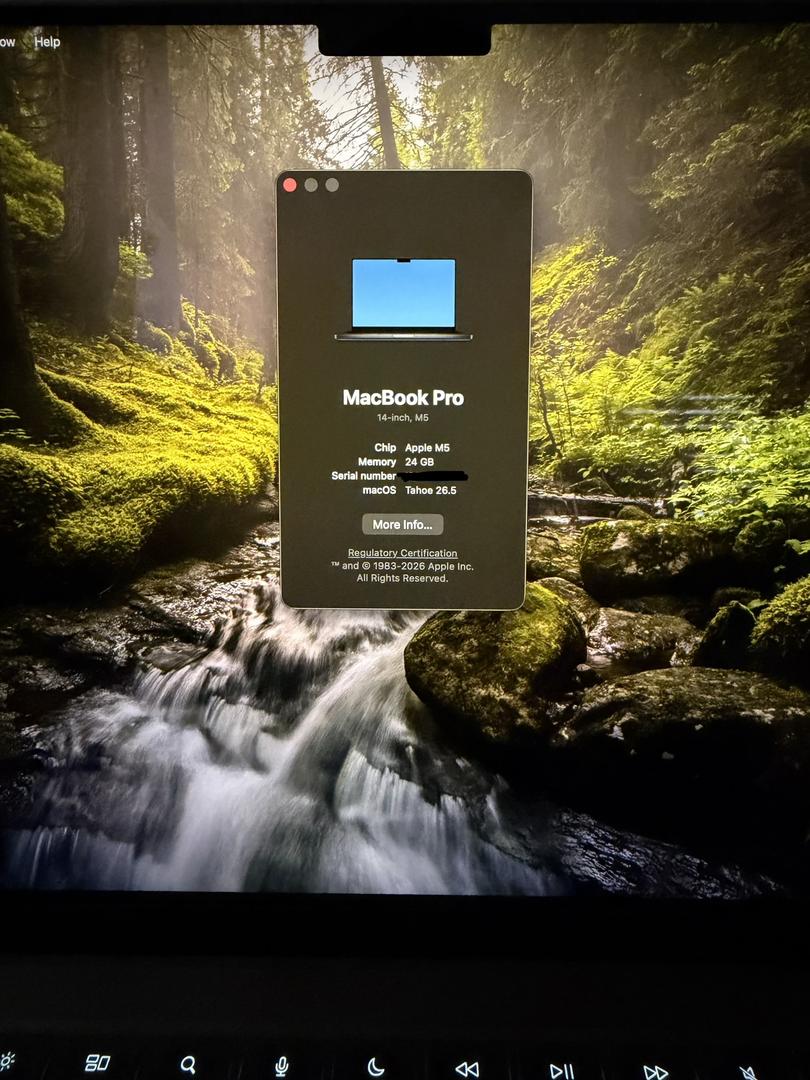
Task: Click the MacBook Pro laptop image
Action: pos(404,300)
